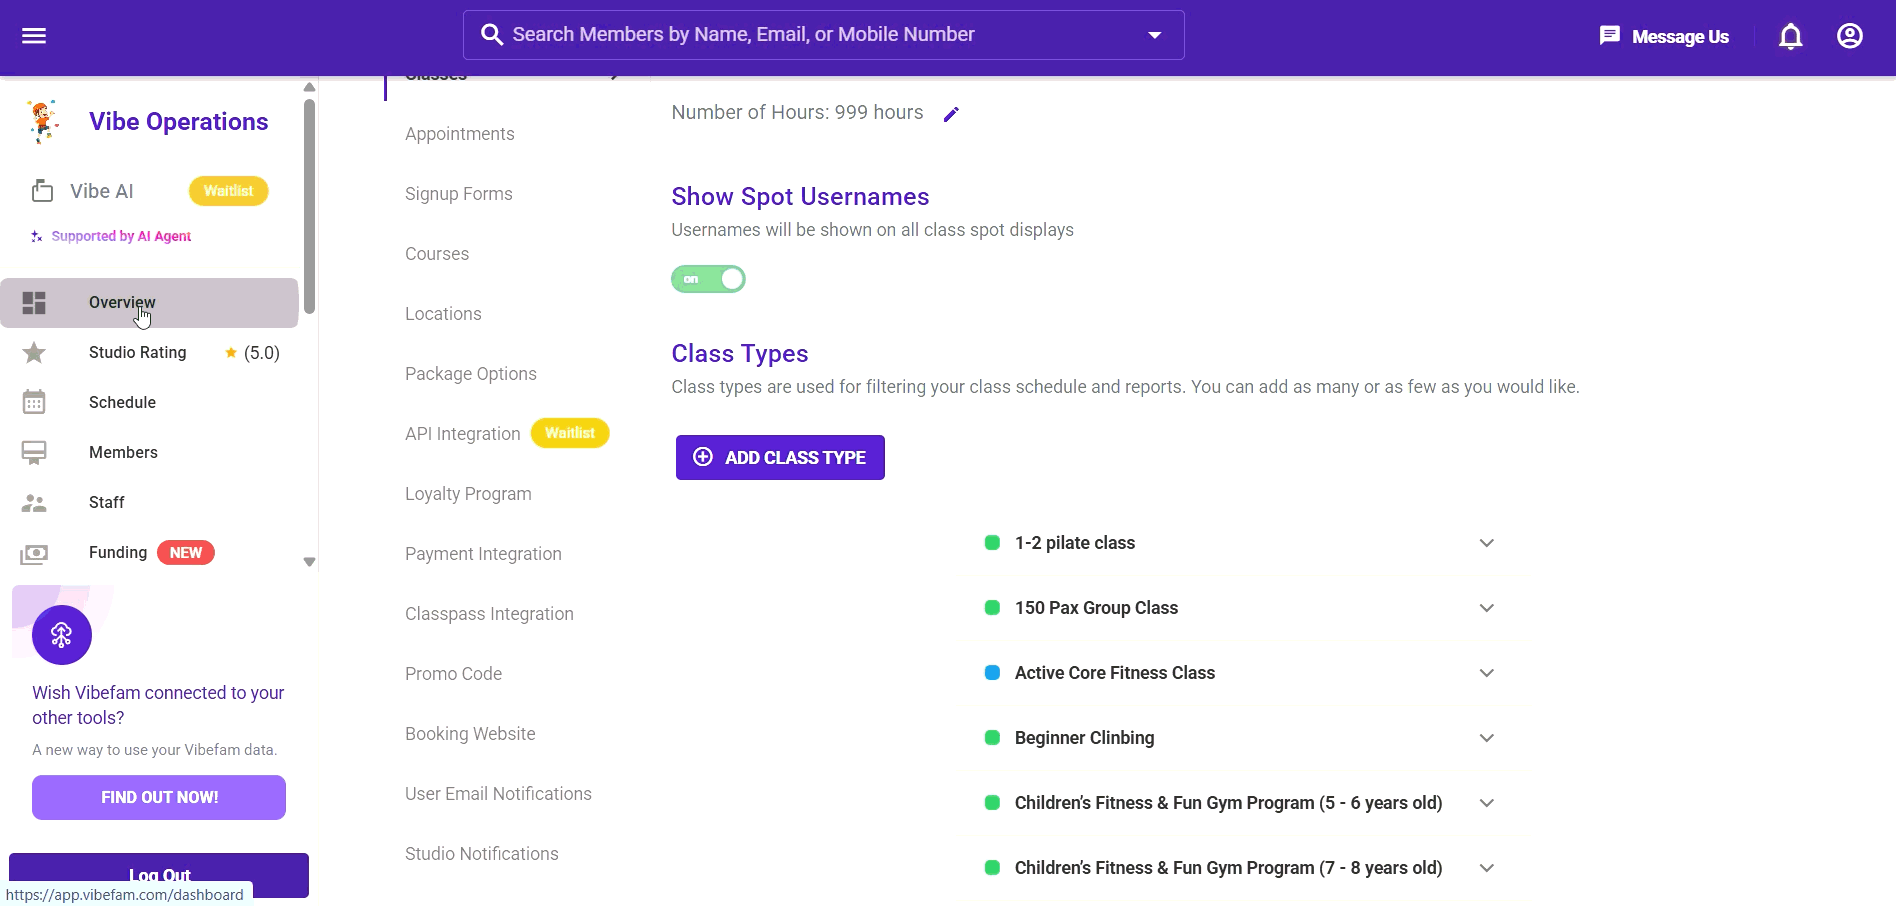This screenshot has width=1896, height=906.
Task: Select Members in the sidebar
Action: pos(149,452)
